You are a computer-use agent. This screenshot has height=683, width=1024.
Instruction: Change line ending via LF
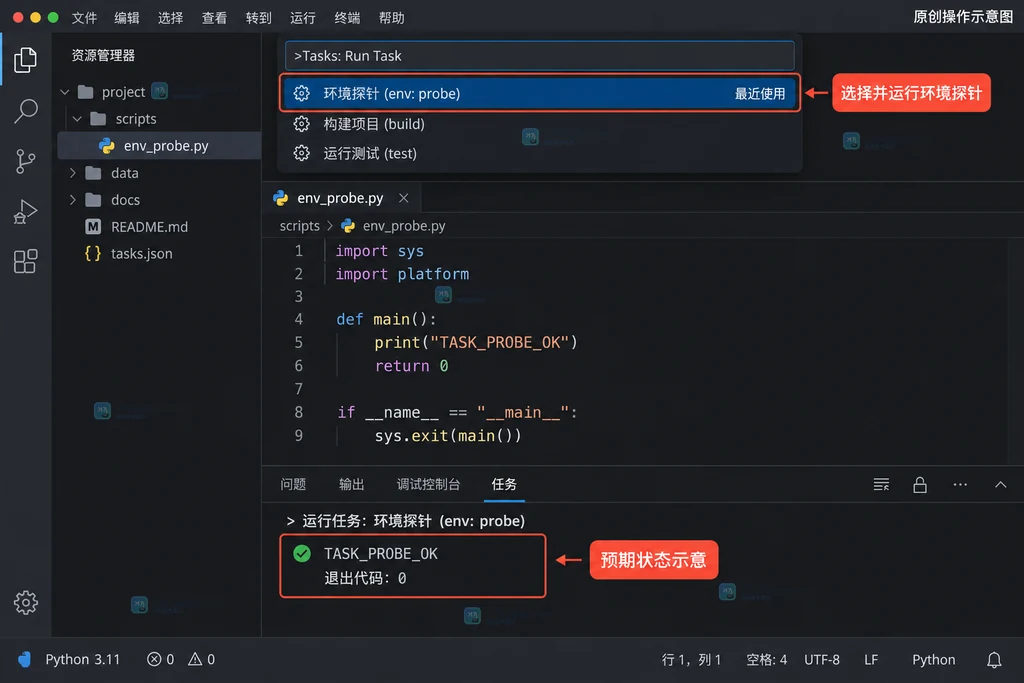tap(871, 659)
